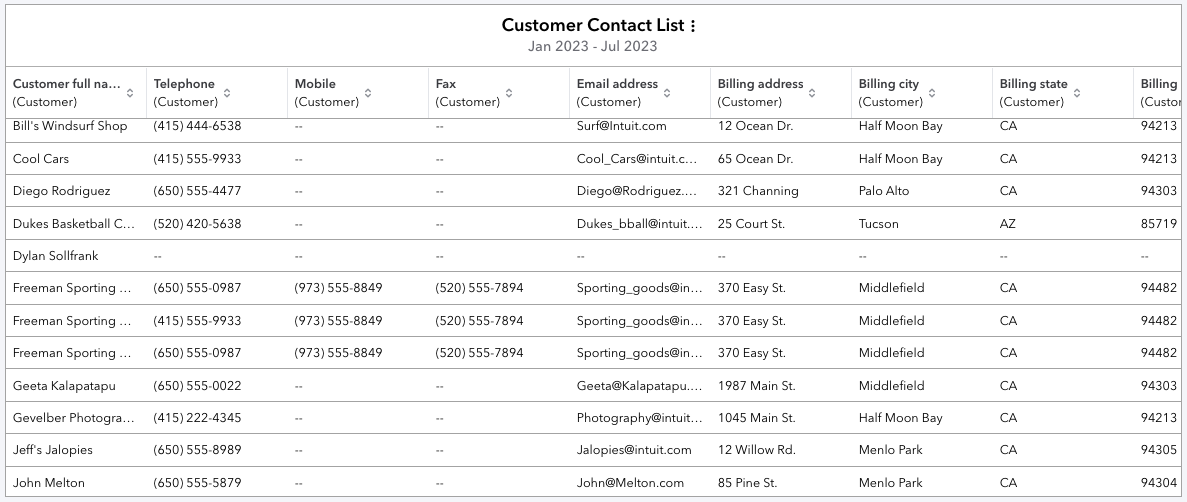This screenshot has width=1187, height=502.
Task: Click Jeff's Jalopies customer name
Action: click(x=53, y=450)
